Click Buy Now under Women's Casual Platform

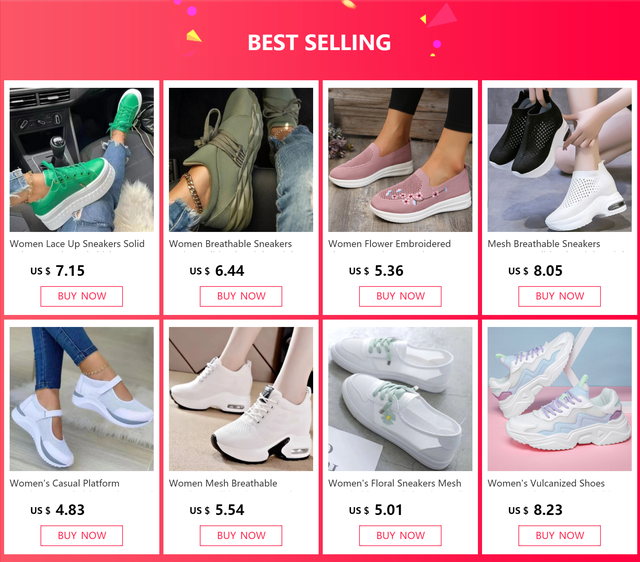point(82,535)
